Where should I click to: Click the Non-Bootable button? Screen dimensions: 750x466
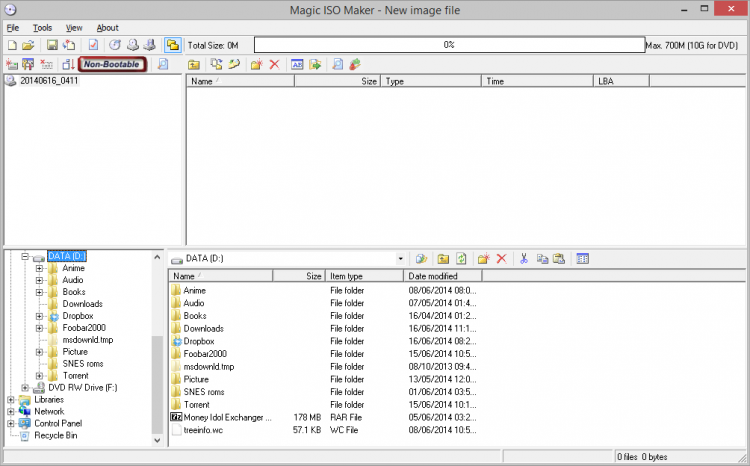coord(112,64)
